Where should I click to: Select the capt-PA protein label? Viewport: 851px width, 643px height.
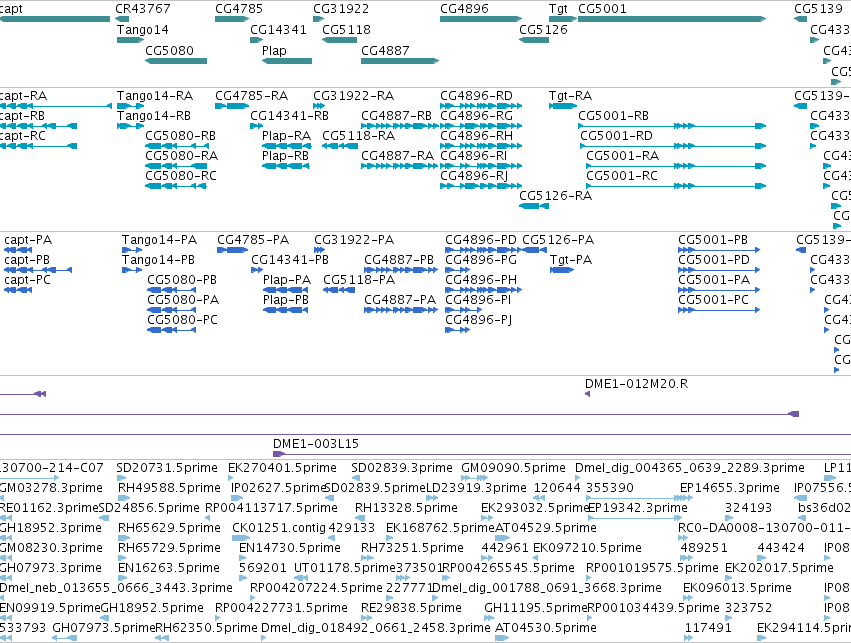[28, 240]
